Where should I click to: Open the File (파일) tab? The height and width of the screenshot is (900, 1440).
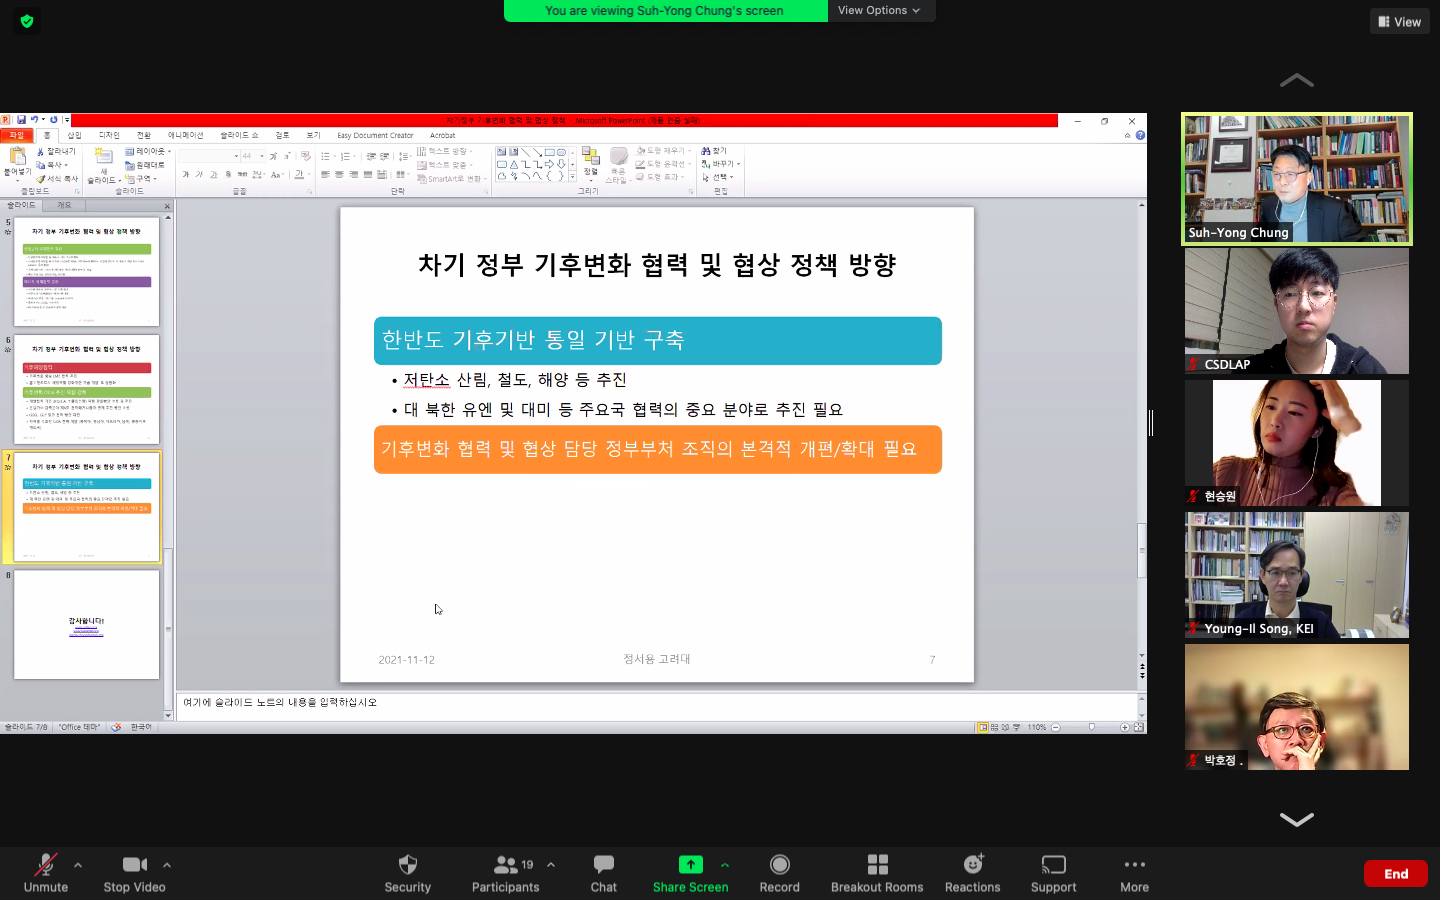point(16,135)
